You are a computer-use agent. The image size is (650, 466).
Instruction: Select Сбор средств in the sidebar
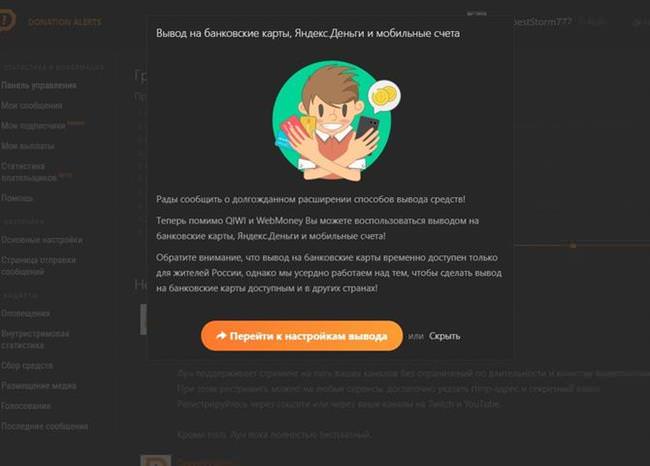(27, 366)
